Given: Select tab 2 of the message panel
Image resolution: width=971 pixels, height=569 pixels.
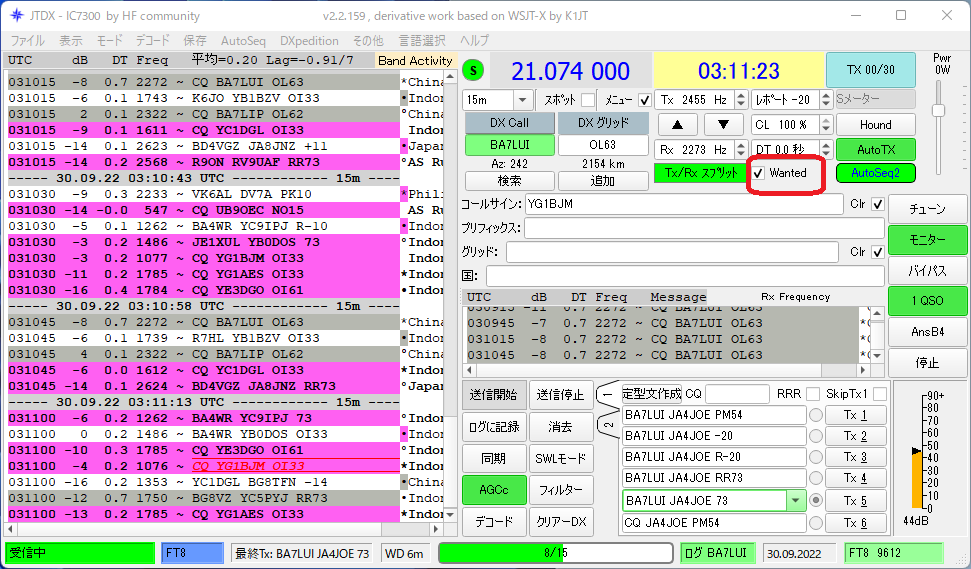Looking at the screenshot, I should coord(608,425).
